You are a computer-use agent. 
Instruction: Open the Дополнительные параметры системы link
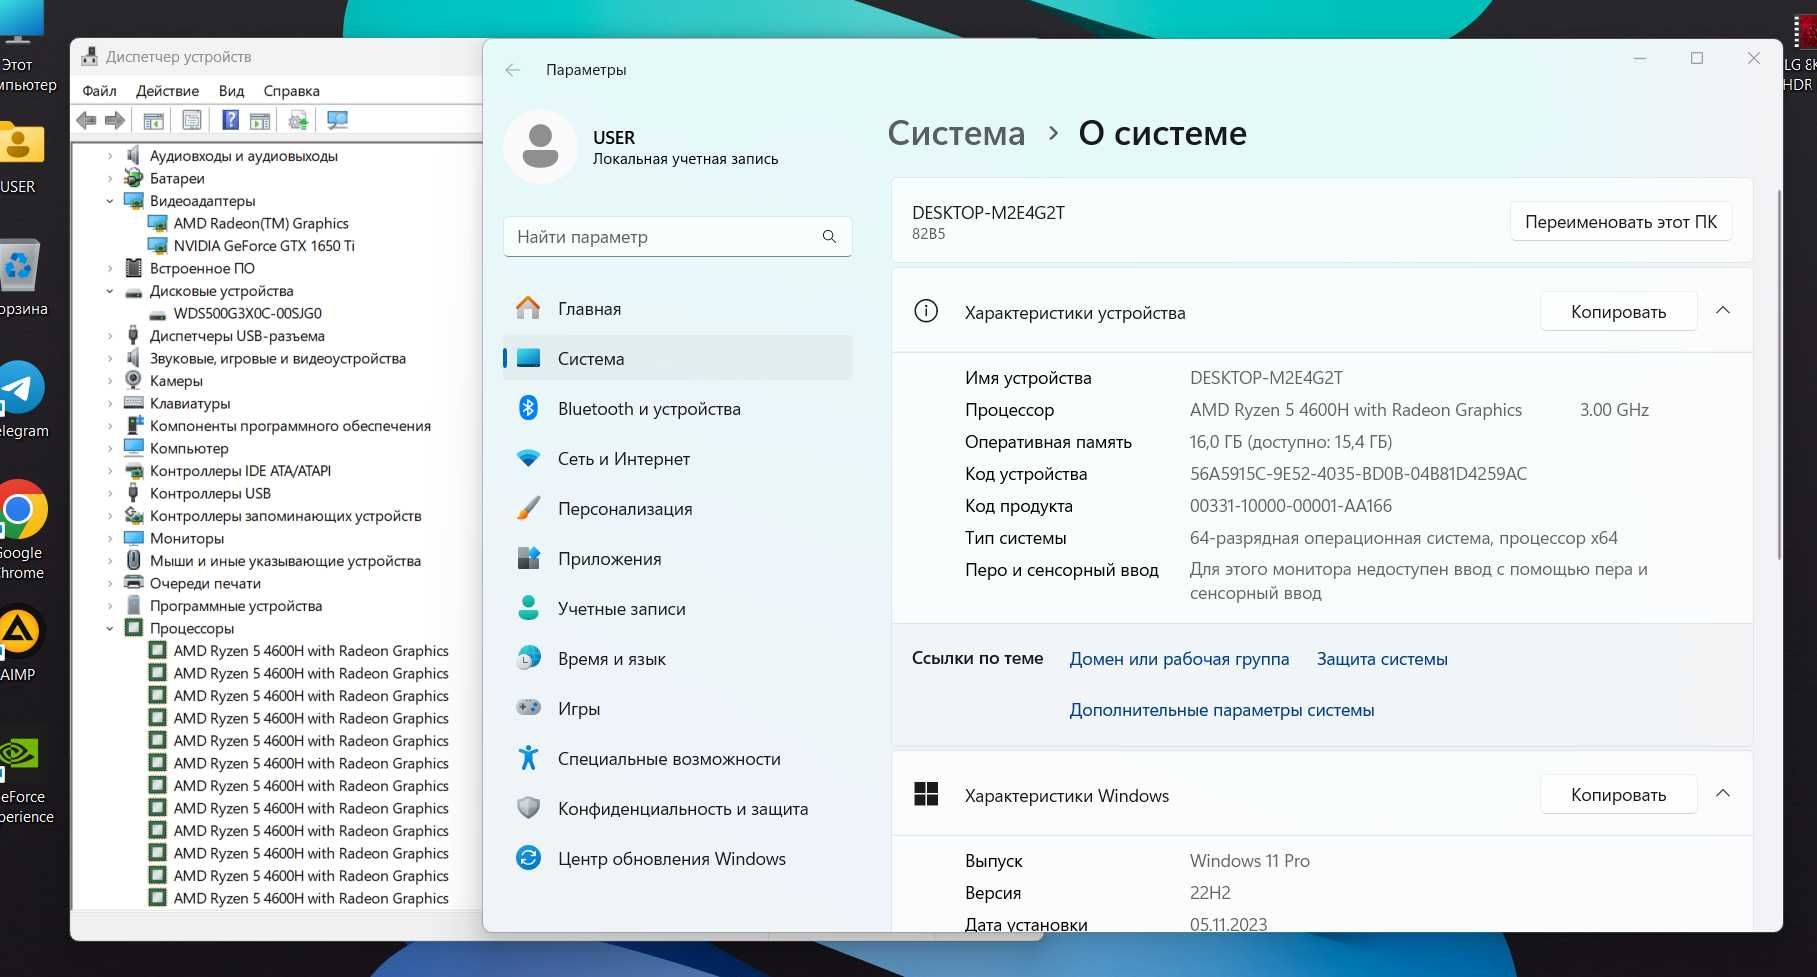click(1221, 710)
